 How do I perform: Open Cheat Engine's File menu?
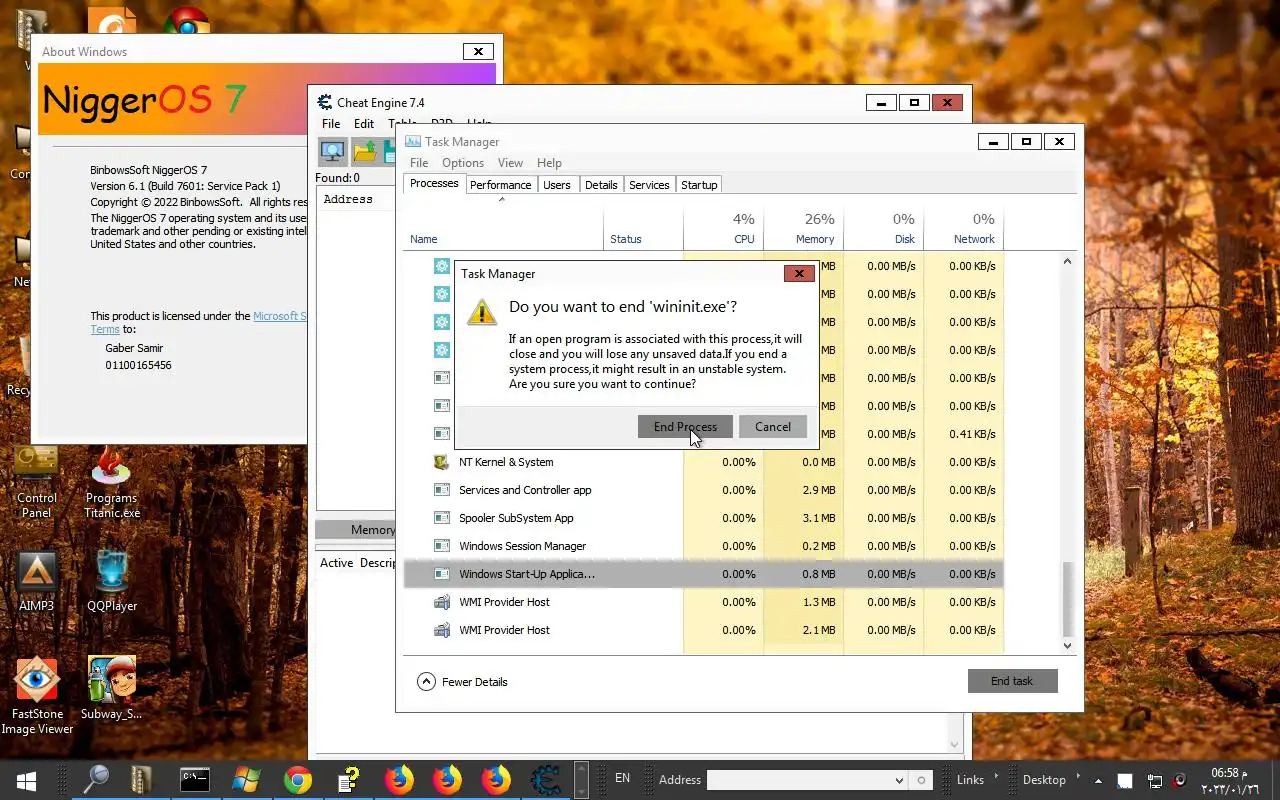click(331, 124)
